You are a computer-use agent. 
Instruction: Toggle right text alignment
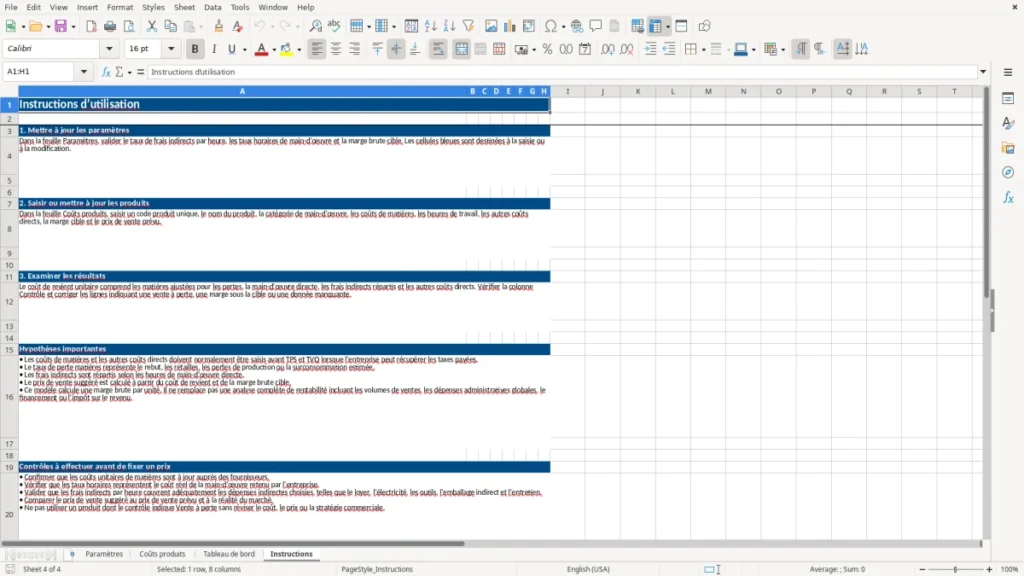click(355, 49)
